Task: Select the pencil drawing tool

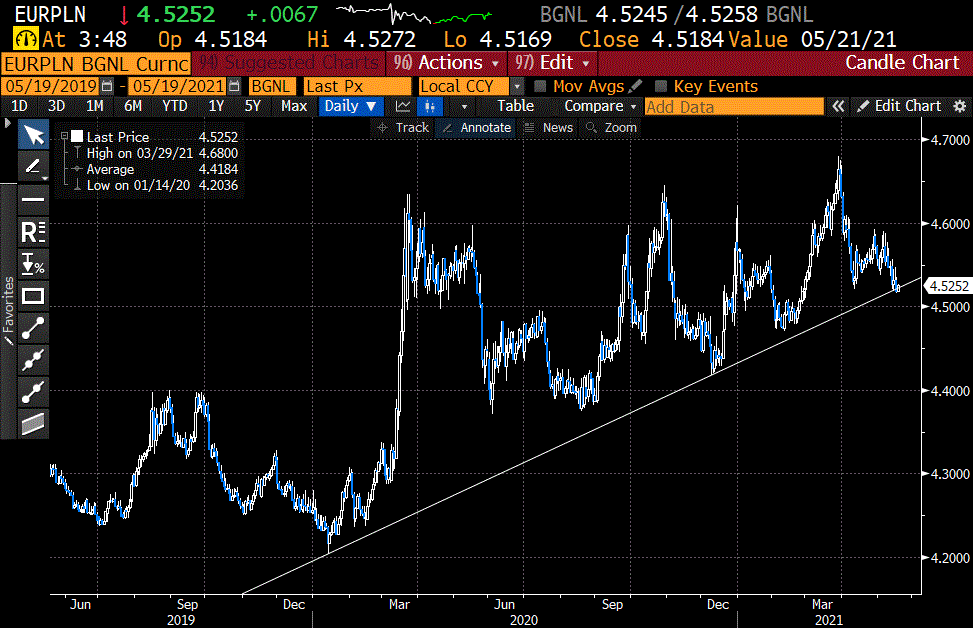Action: (x=33, y=167)
